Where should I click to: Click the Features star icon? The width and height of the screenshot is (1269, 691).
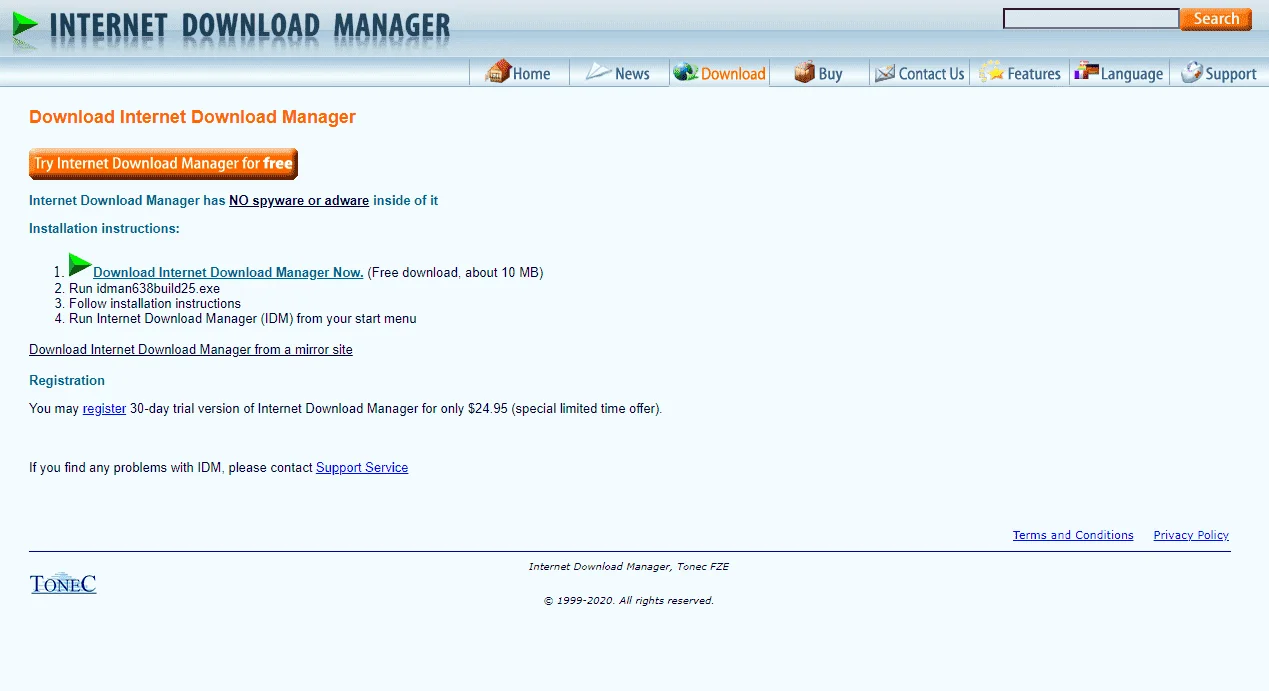(x=991, y=72)
